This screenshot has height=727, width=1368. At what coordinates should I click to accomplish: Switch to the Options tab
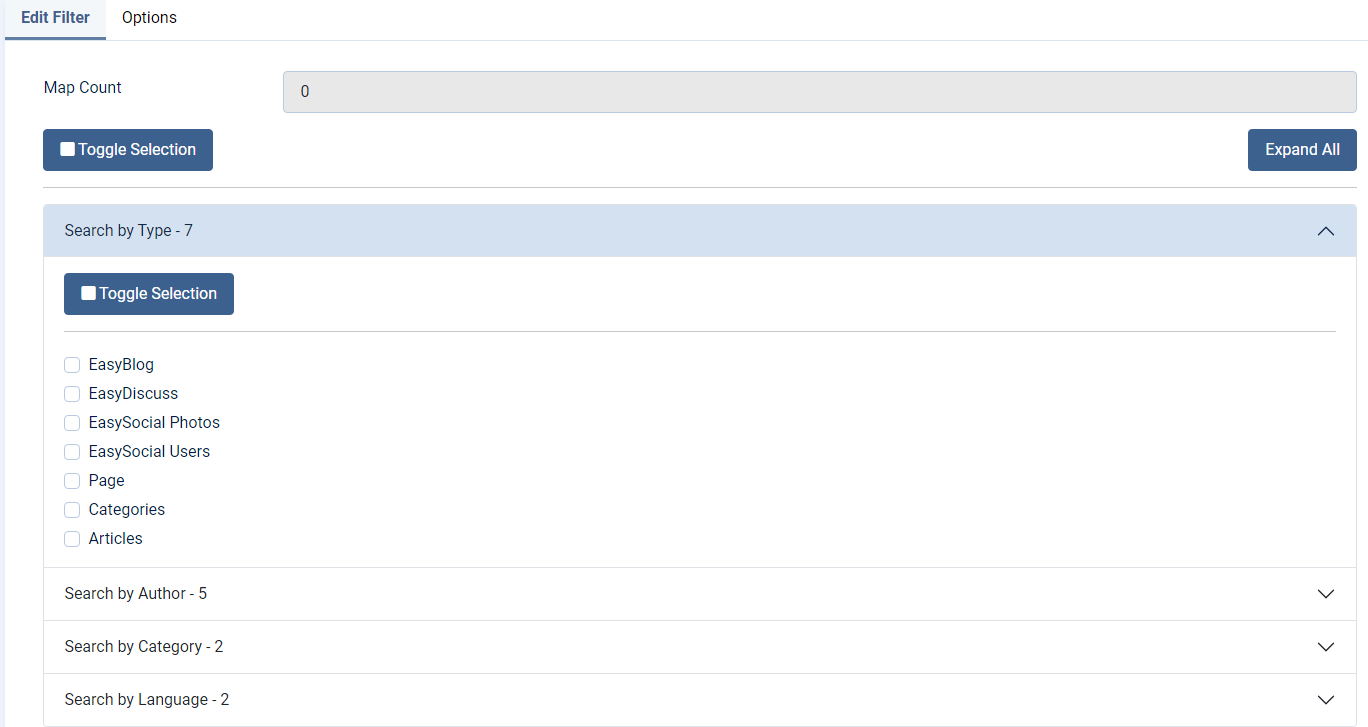pos(149,18)
